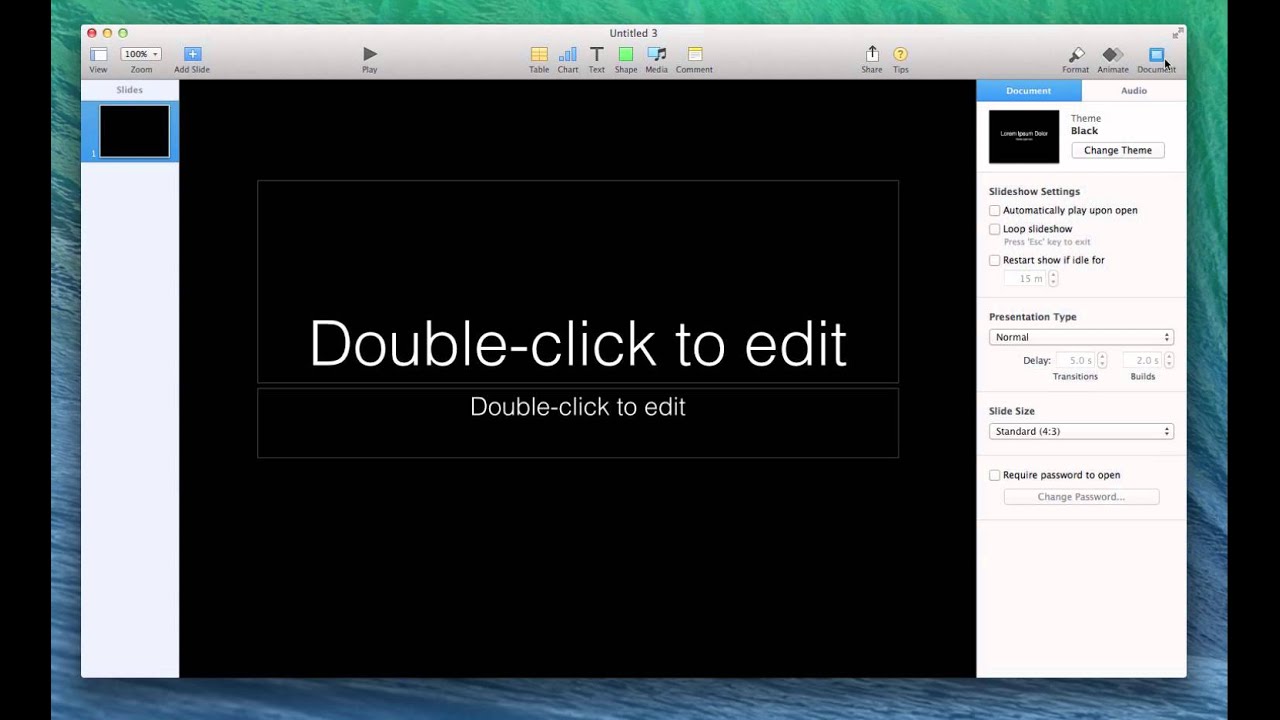
Task: Tick Require password to open
Action: (994, 475)
